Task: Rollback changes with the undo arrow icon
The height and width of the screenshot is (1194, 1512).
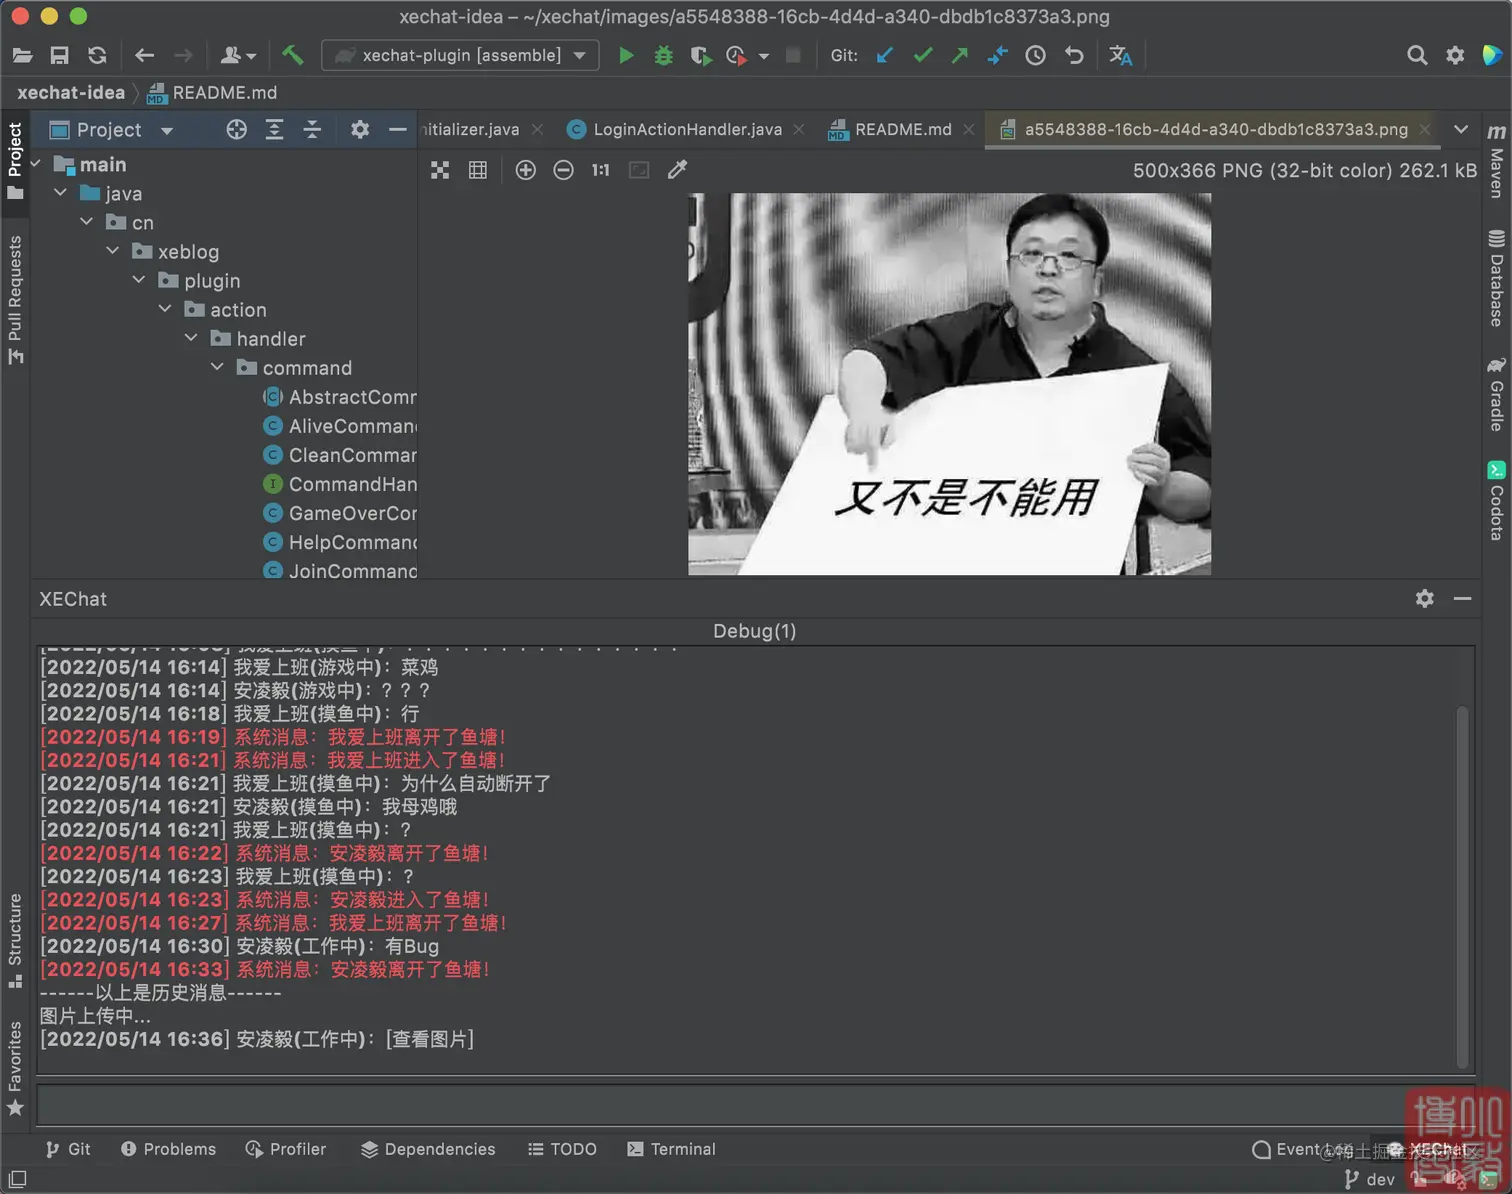Action: pyautogui.click(x=1073, y=55)
